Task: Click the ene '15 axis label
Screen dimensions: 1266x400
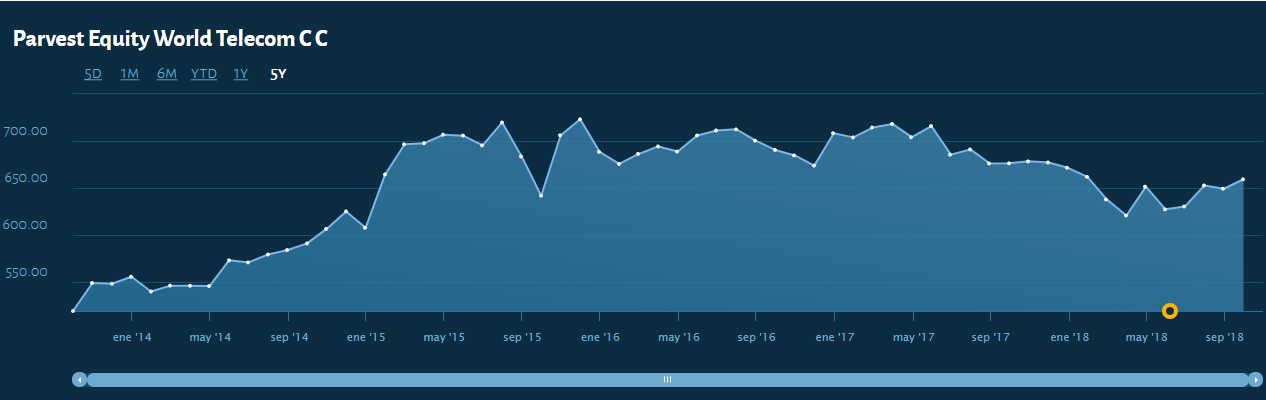Action: [x=366, y=338]
